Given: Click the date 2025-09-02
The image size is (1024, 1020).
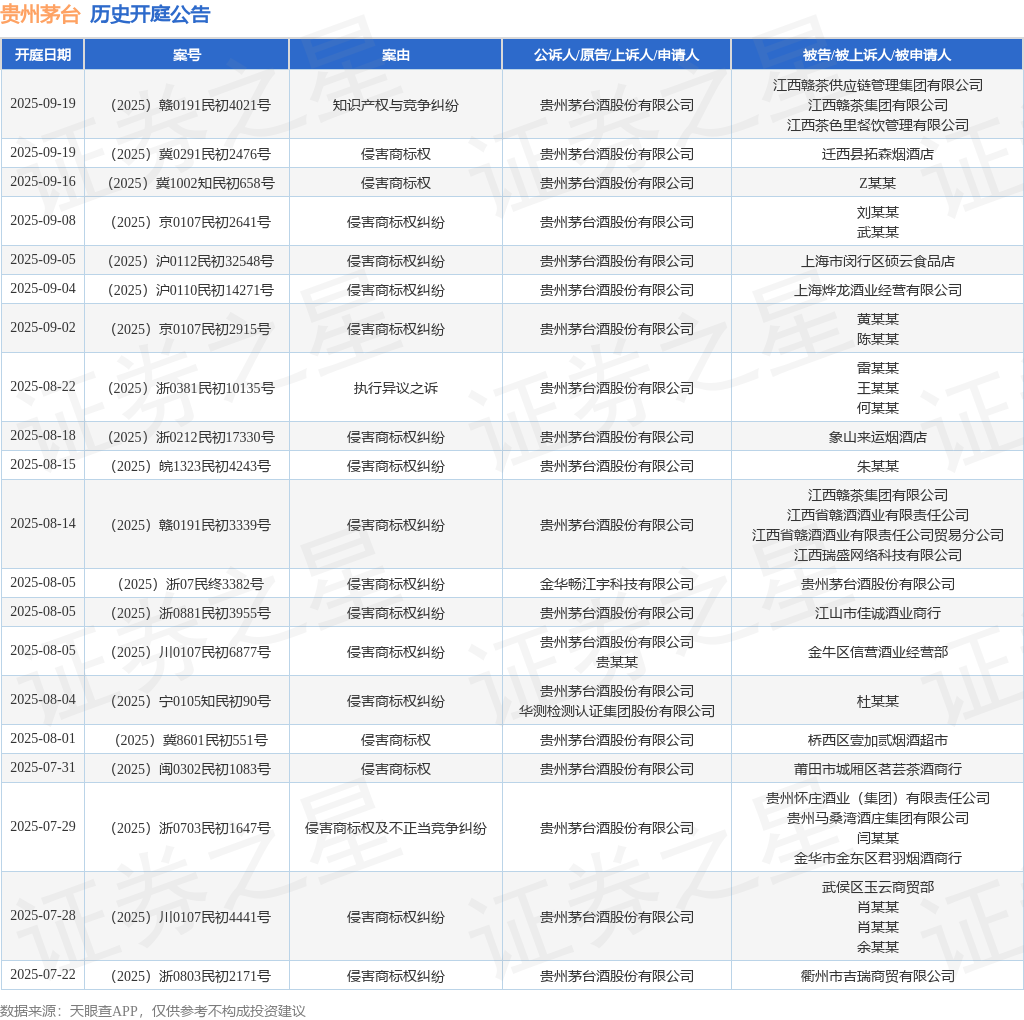Looking at the screenshot, I should coord(43,328).
